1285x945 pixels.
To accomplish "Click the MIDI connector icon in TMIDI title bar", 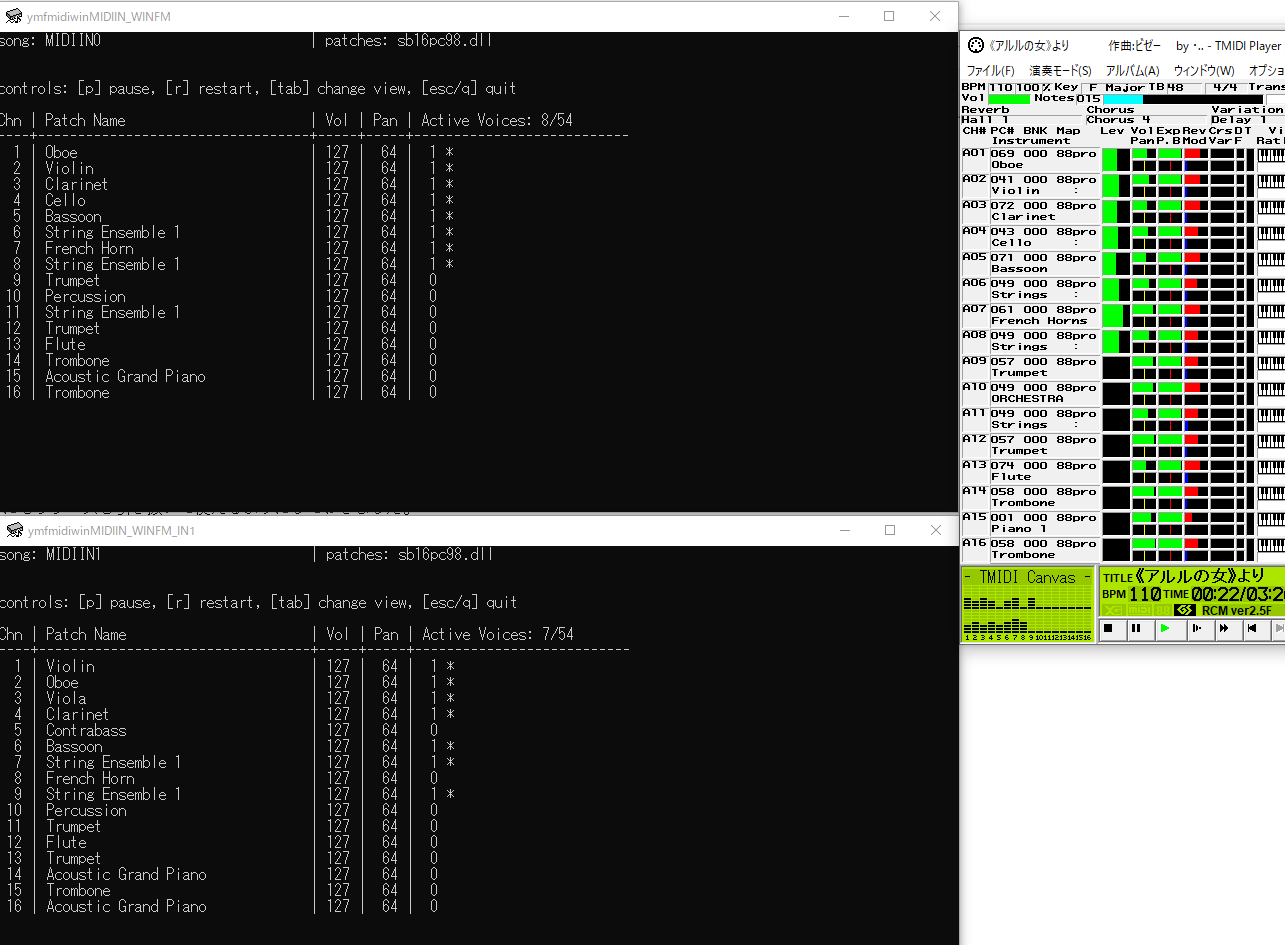I will coord(975,45).
